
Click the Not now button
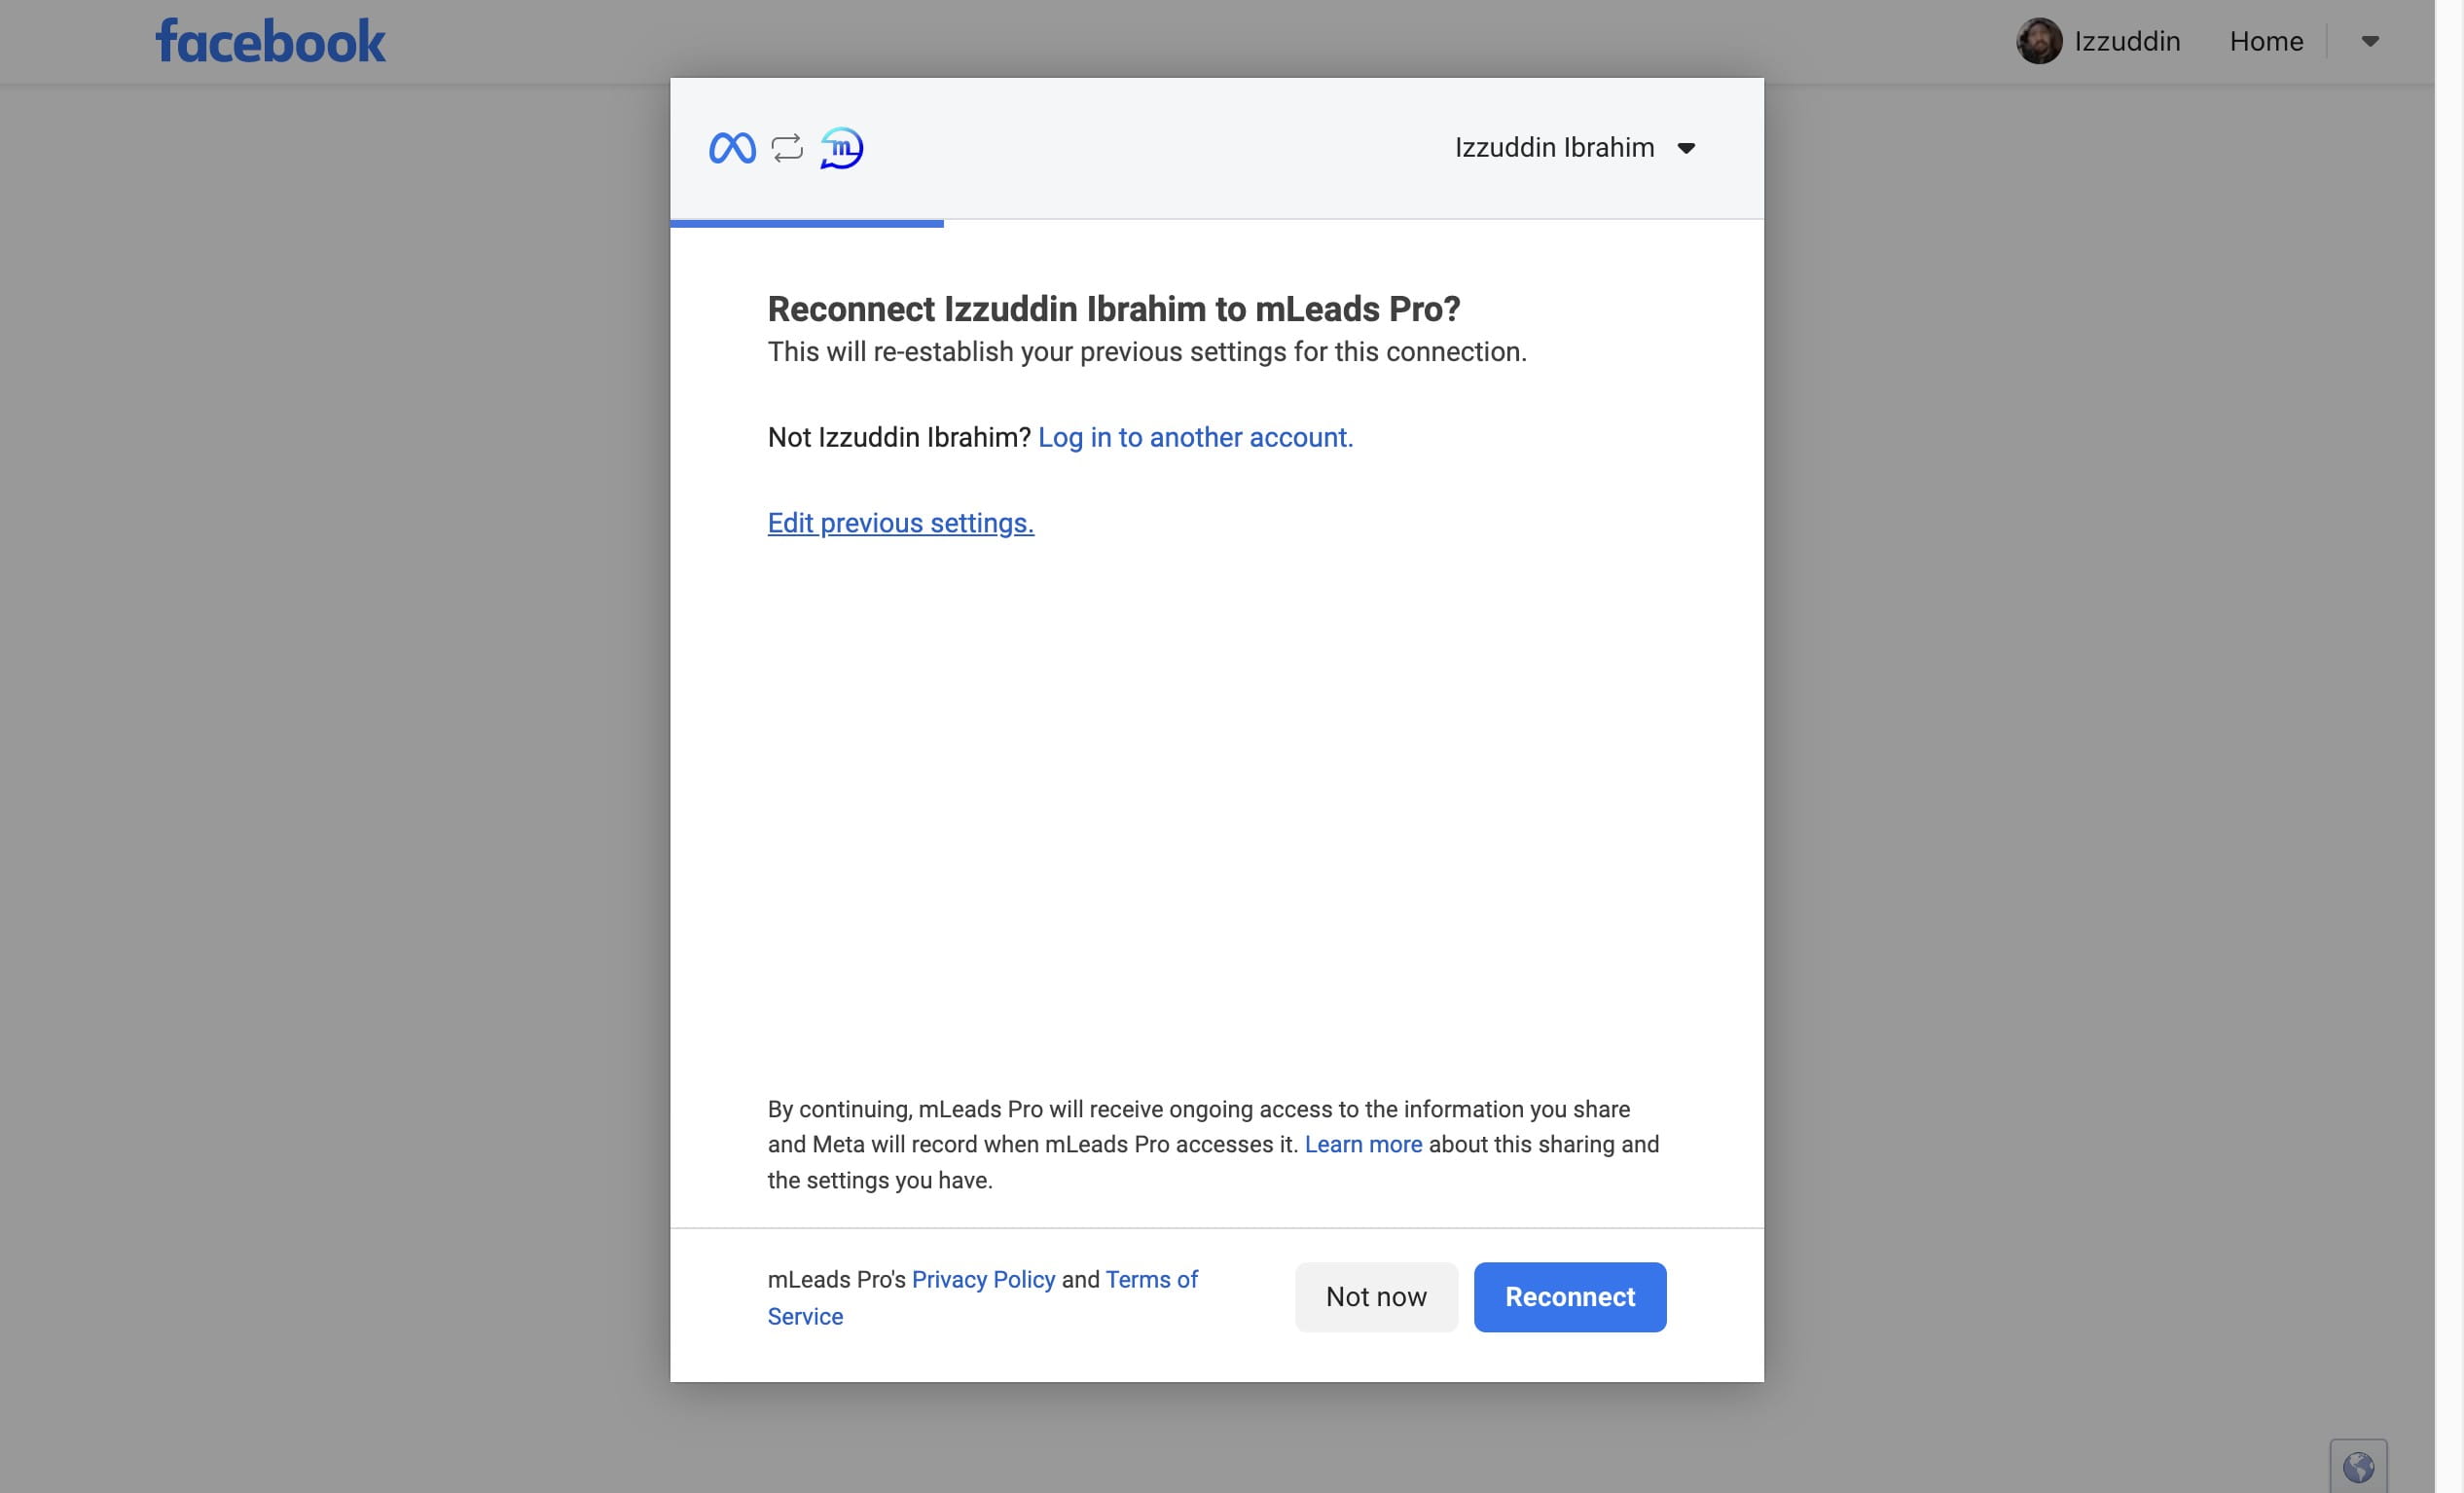(1374, 1295)
